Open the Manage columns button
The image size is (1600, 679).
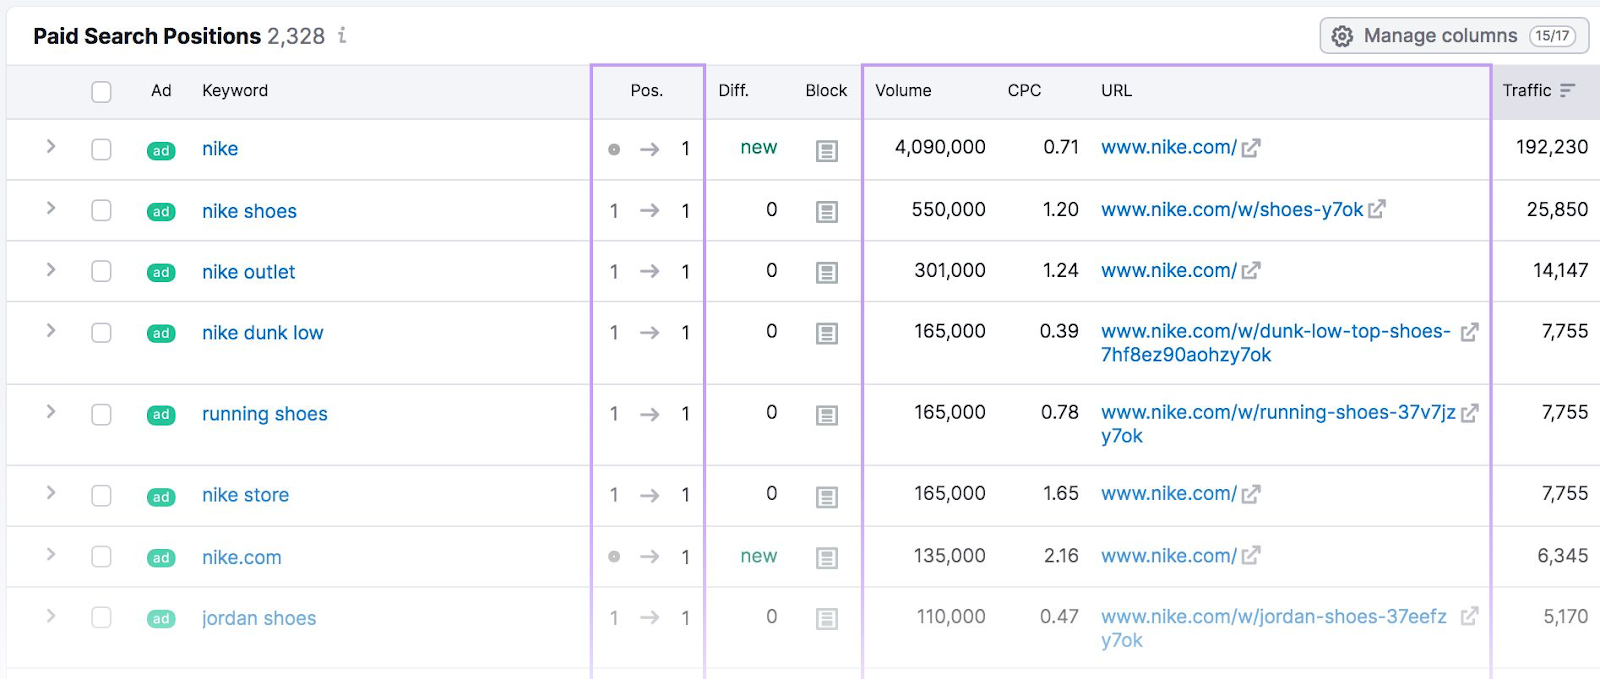(x=1454, y=36)
